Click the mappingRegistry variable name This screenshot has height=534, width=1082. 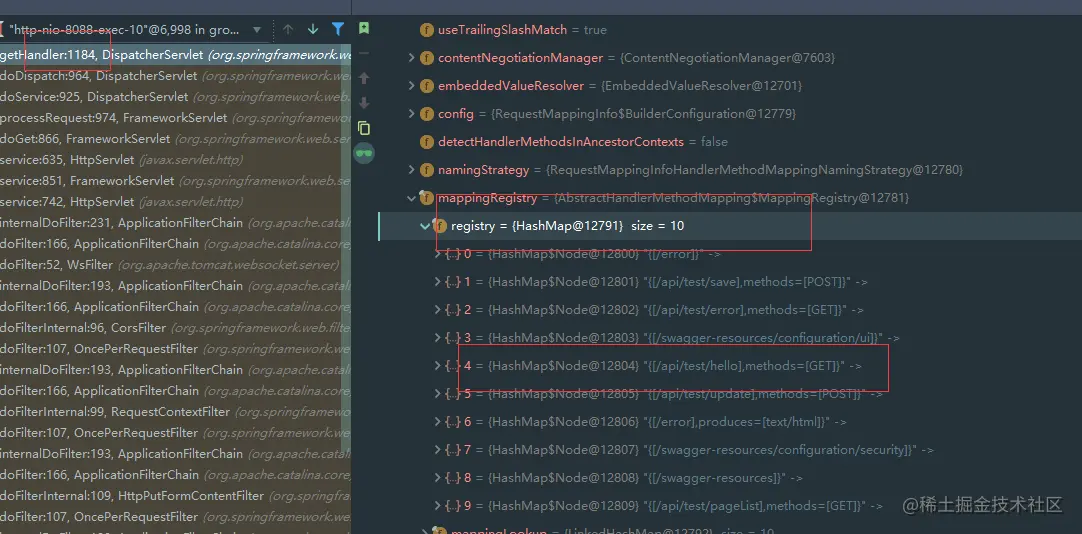(487, 198)
